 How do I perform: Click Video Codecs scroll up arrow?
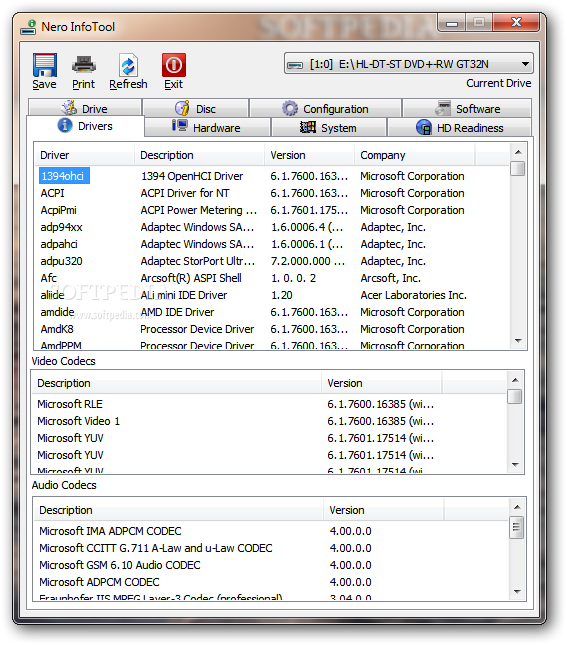(x=515, y=380)
